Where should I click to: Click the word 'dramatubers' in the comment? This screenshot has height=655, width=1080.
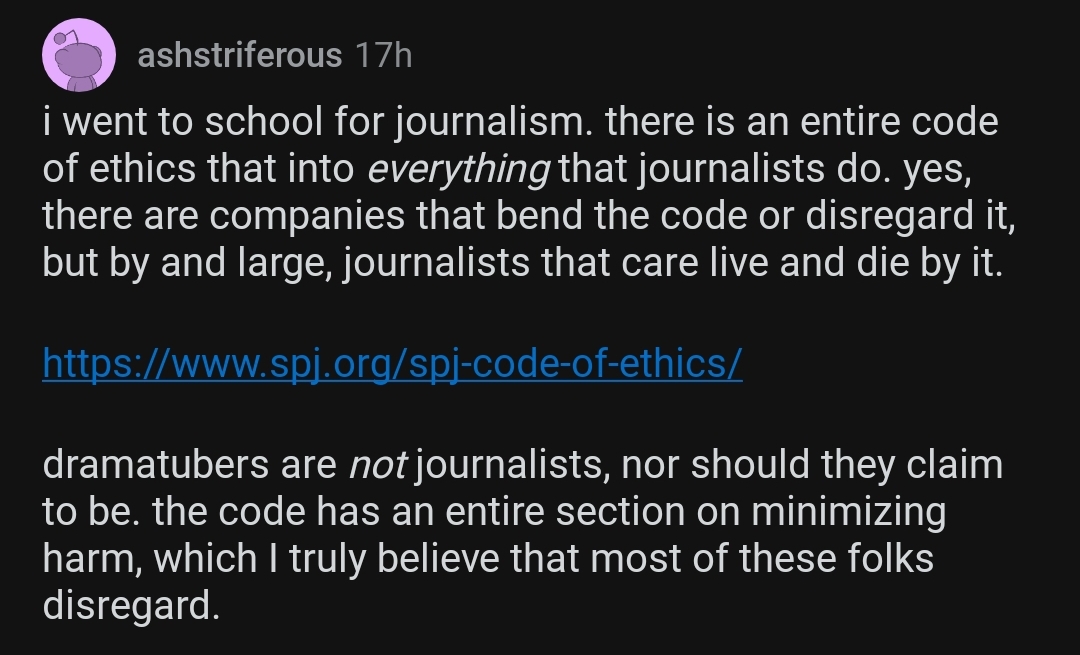[x=156, y=464]
